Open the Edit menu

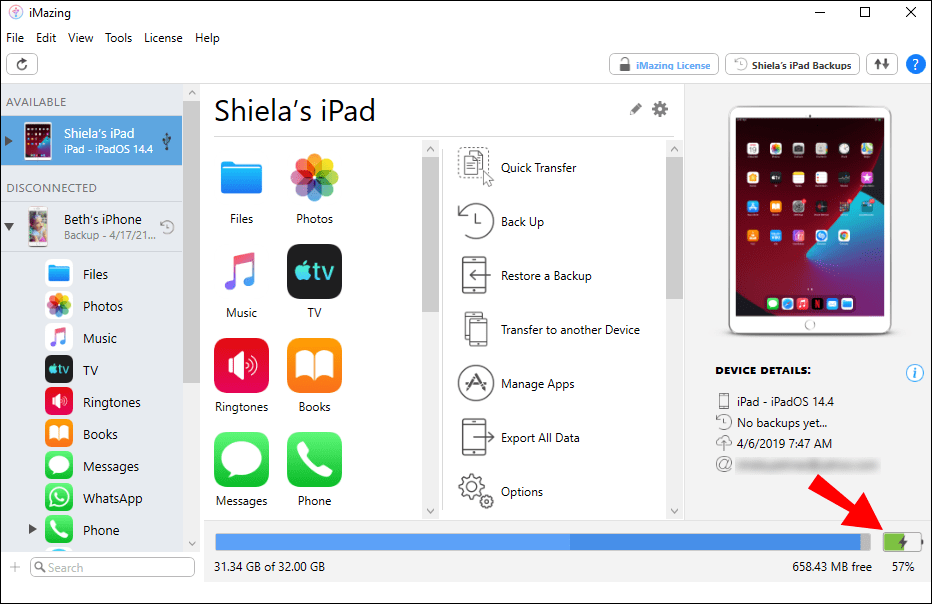pos(46,38)
